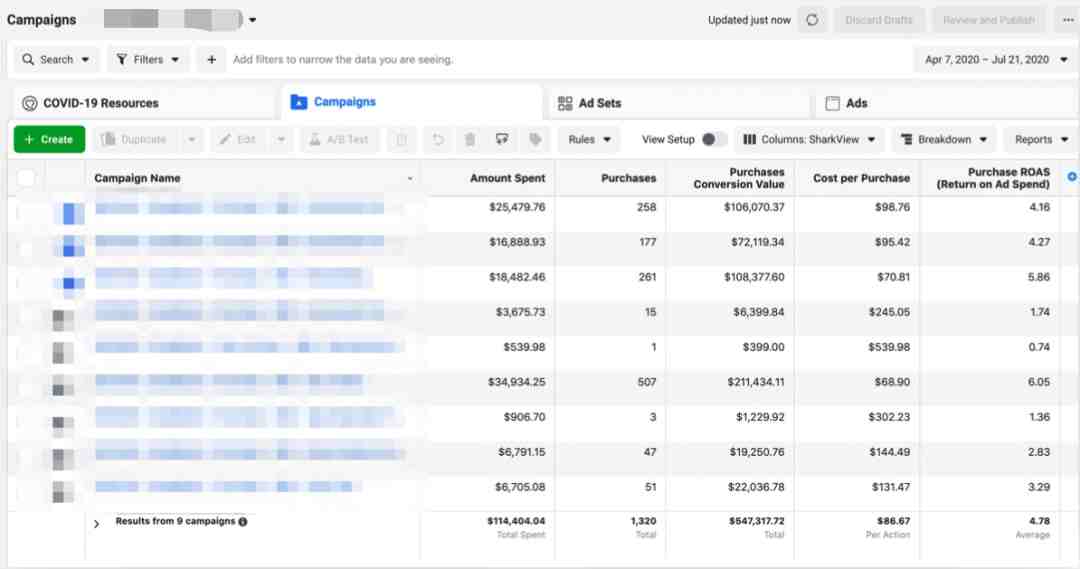Image resolution: width=1080 pixels, height=569 pixels.
Task: Sort by the Amount Spent column header
Action: click(487, 178)
